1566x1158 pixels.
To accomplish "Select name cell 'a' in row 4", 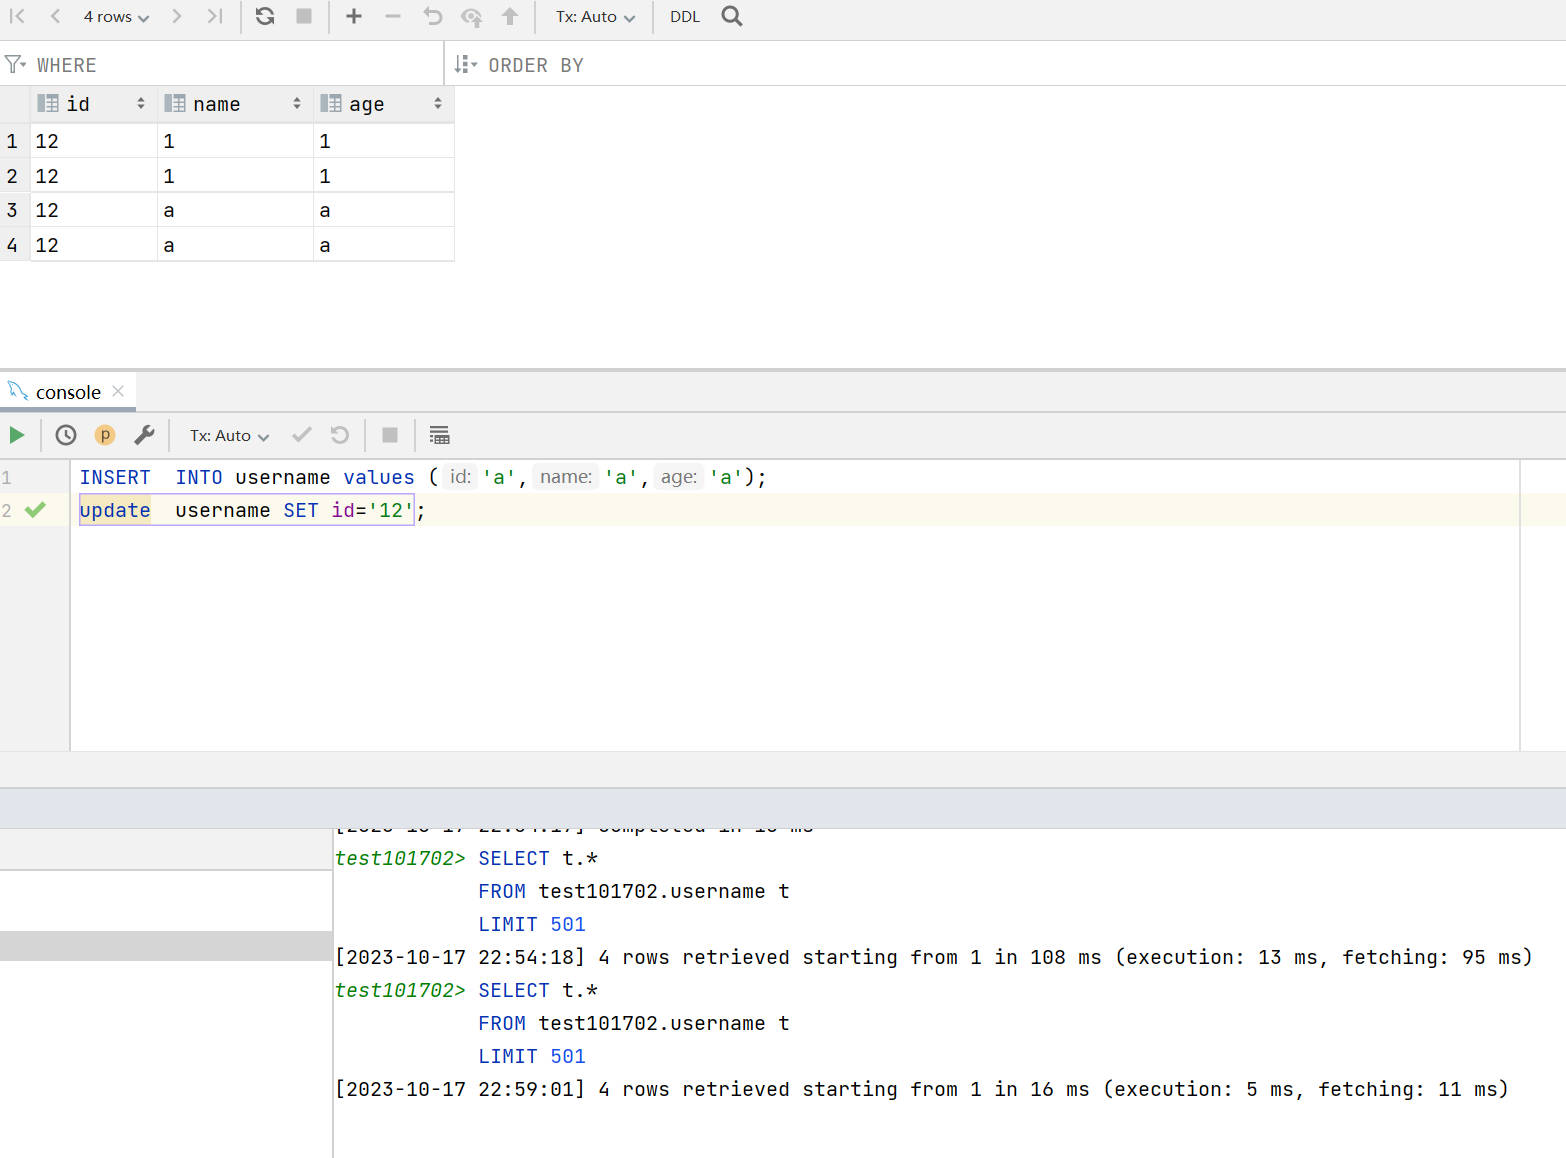I will click(x=235, y=245).
